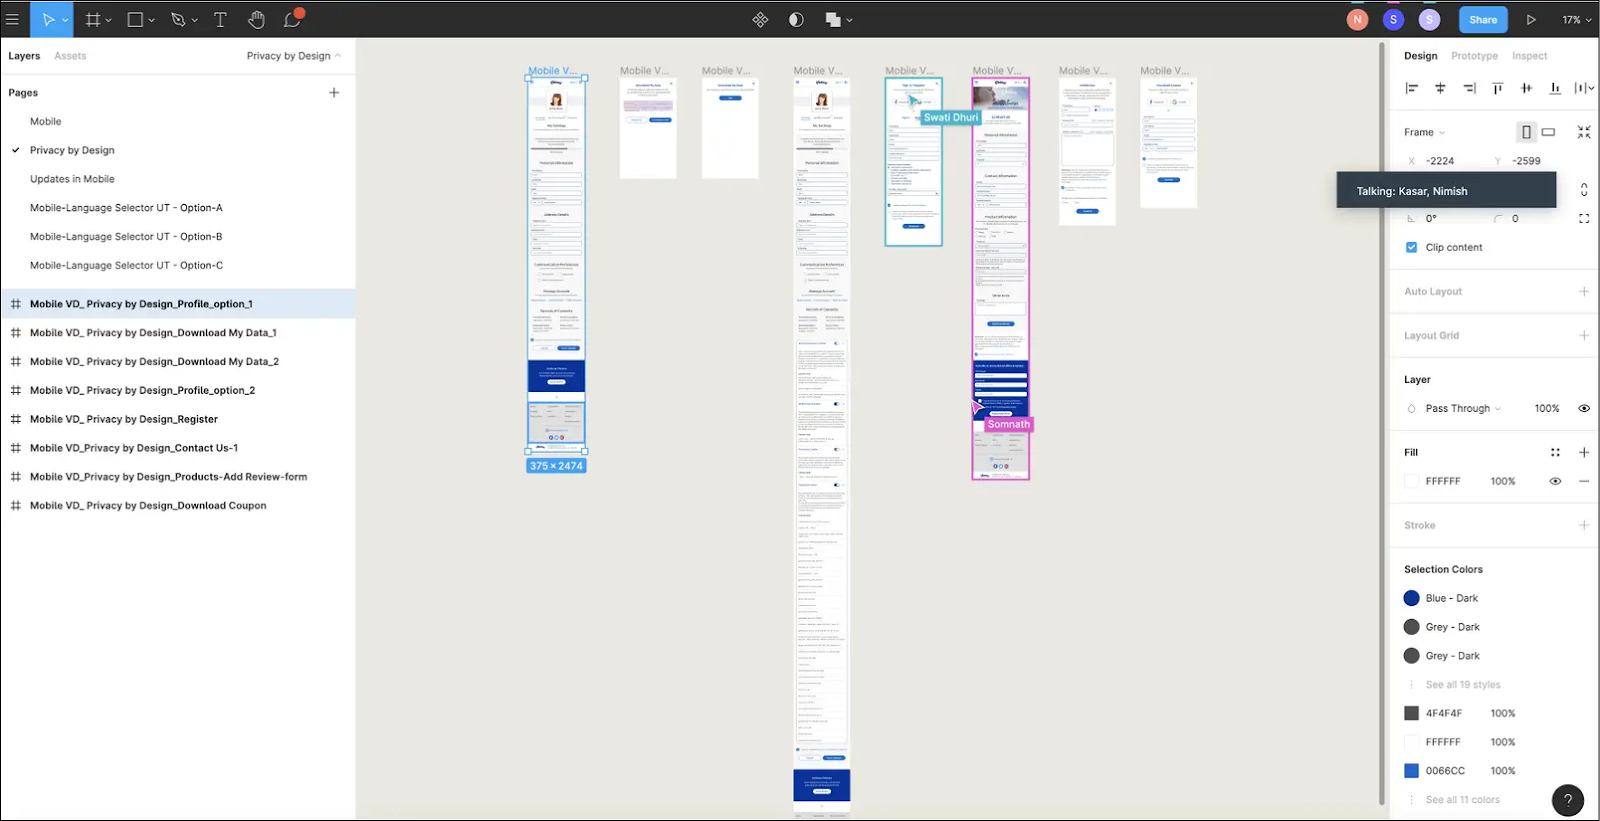
Task: Select the Hand tool
Action: coord(257,19)
